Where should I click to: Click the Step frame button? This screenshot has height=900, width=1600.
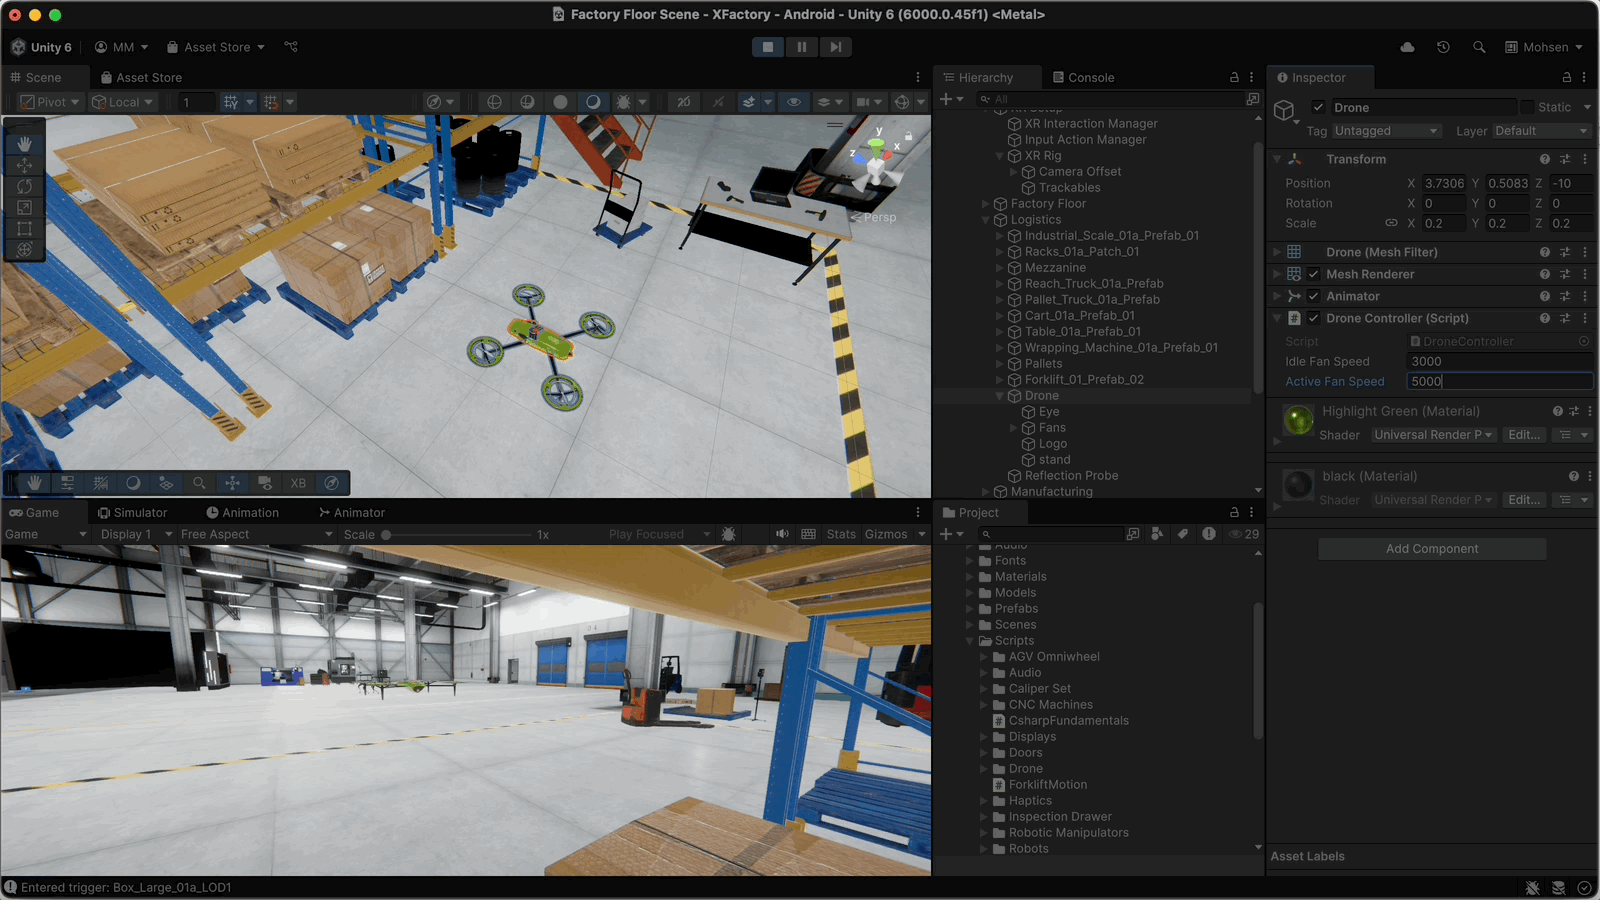pyautogui.click(x=835, y=47)
